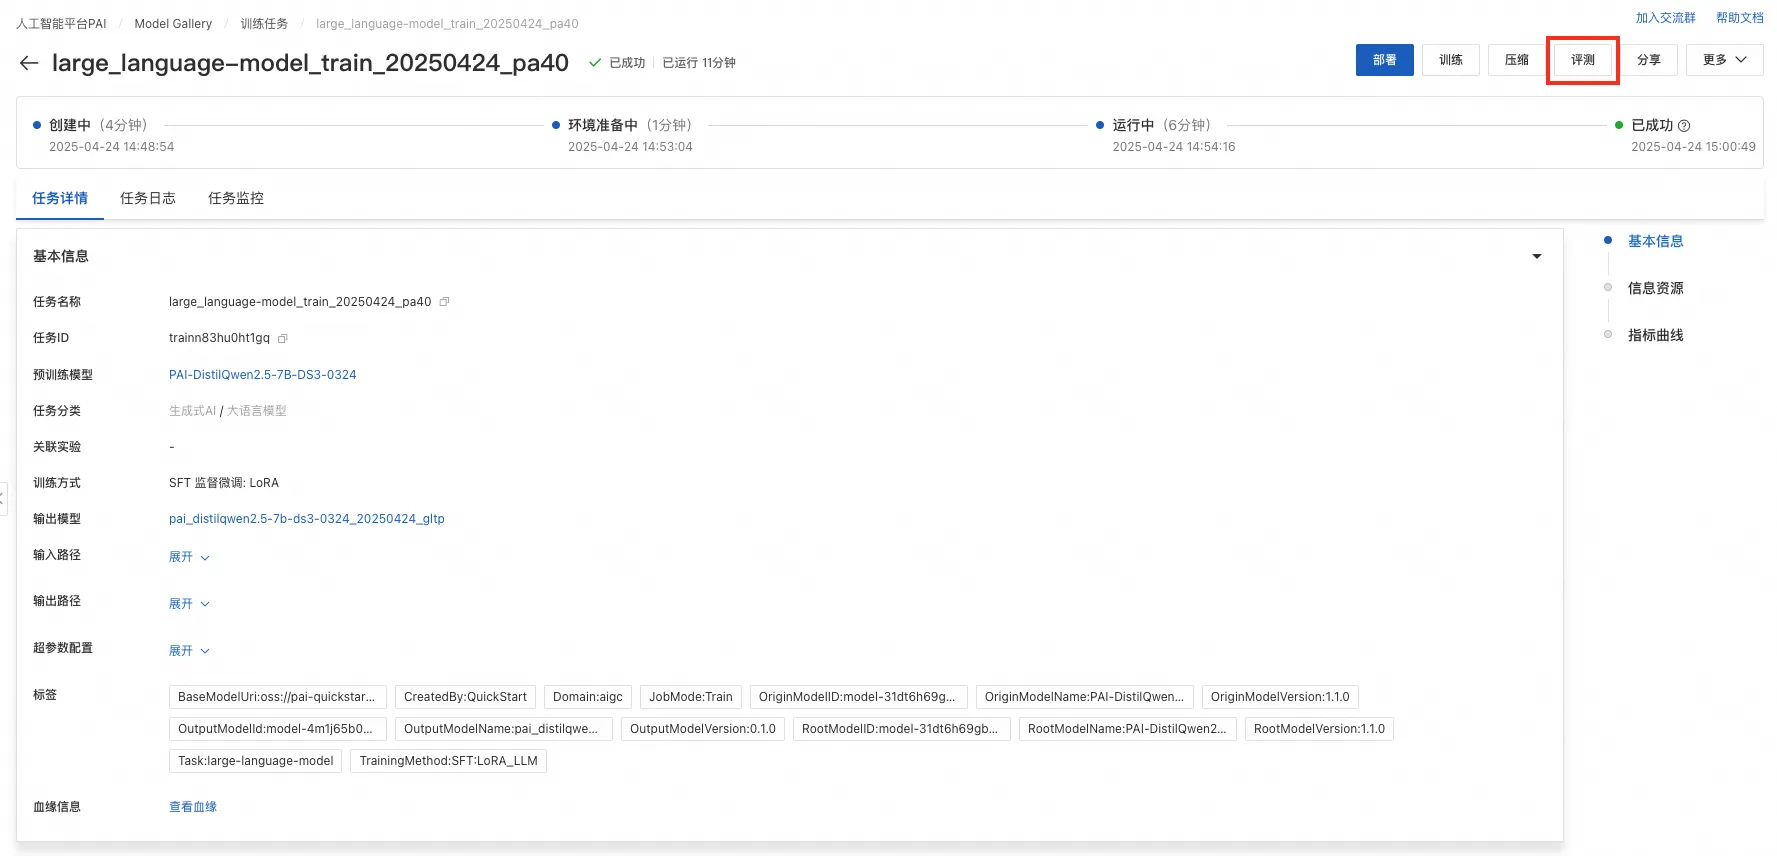The width and height of the screenshot is (1777, 856).
Task: Open the 更多 dropdown menu
Action: click(x=1724, y=60)
